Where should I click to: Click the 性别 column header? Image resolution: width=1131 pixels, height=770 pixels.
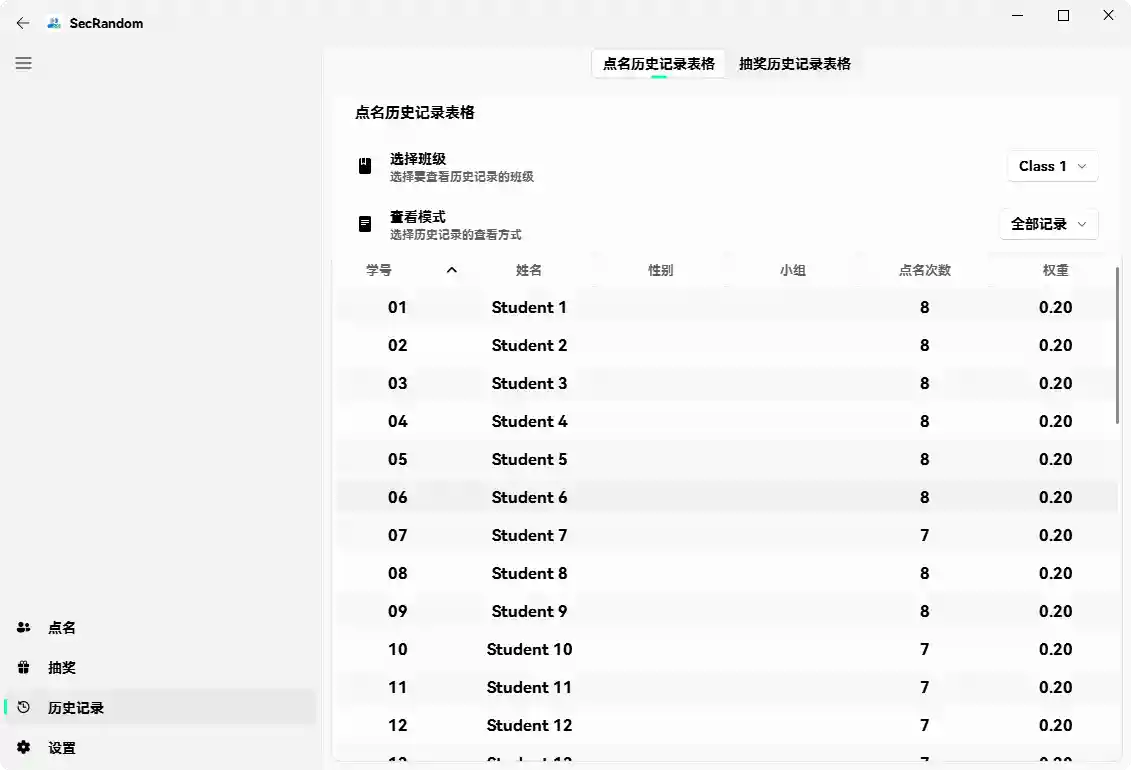click(660, 270)
